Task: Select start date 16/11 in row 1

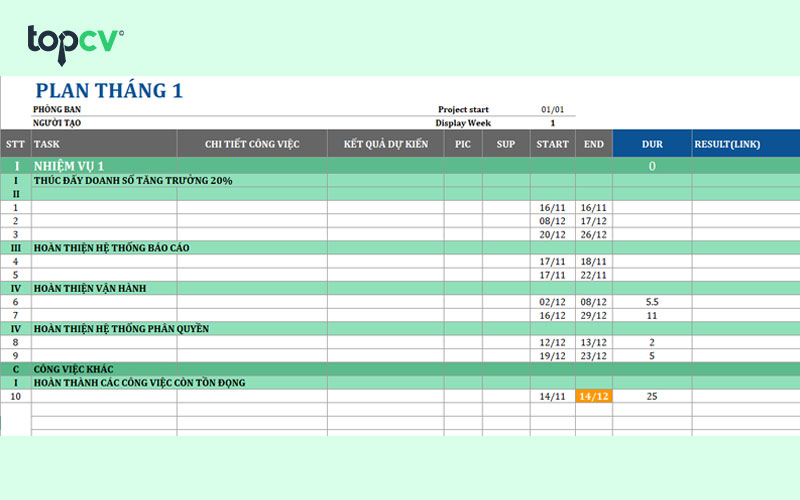Action: coord(553,208)
